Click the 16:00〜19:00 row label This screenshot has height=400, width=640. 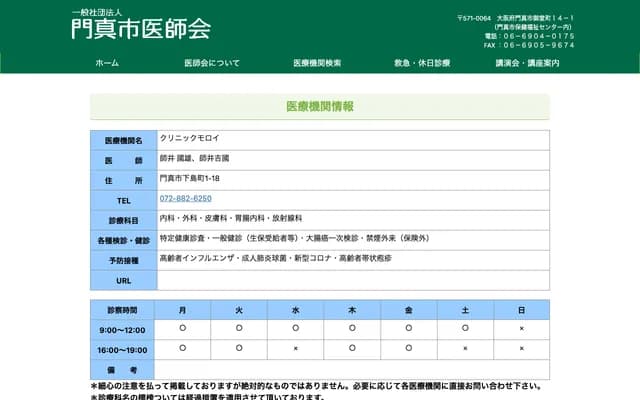[122, 350]
